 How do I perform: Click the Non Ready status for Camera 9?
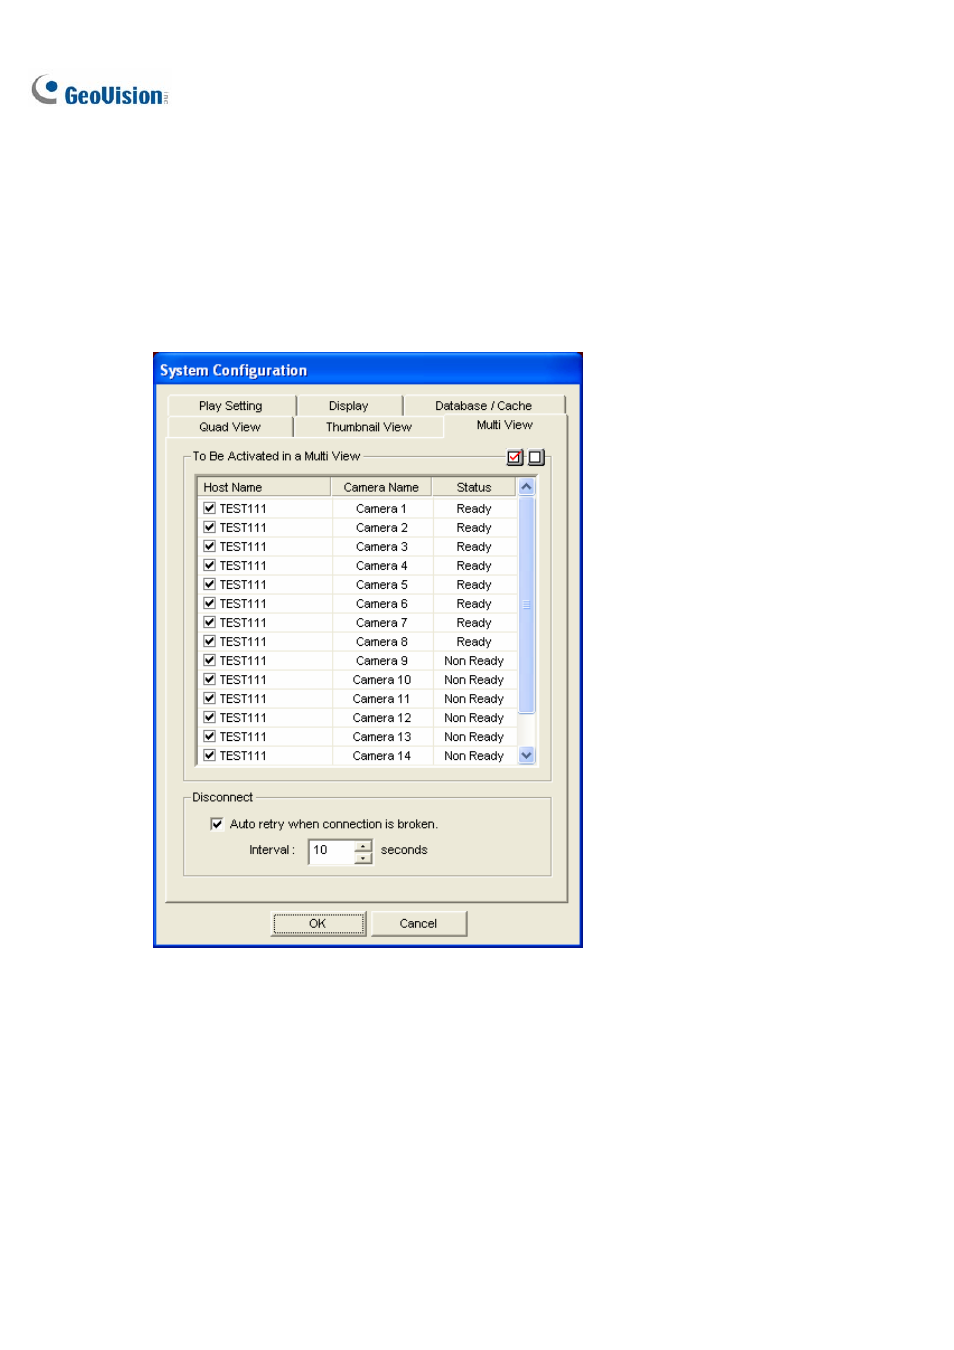tap(474, 661)
